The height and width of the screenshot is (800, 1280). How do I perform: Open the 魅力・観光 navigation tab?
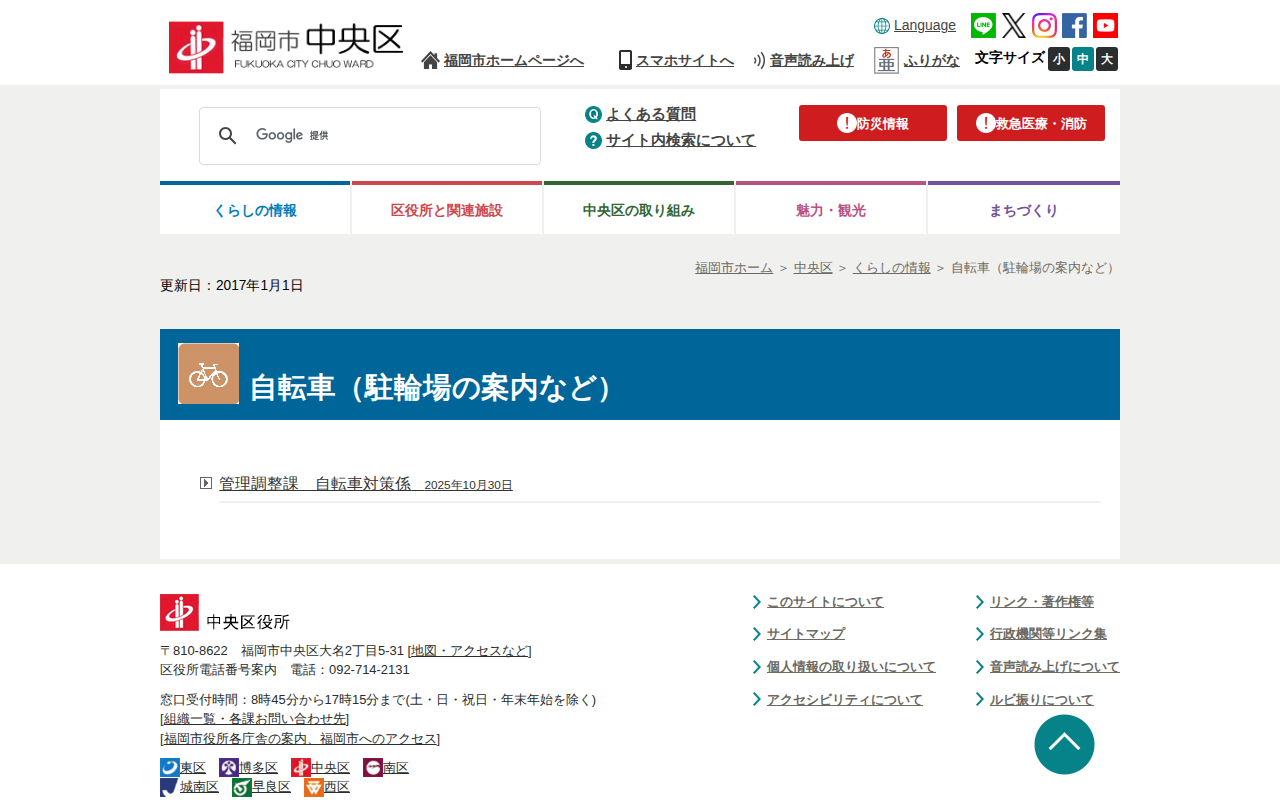pos(831,208)
